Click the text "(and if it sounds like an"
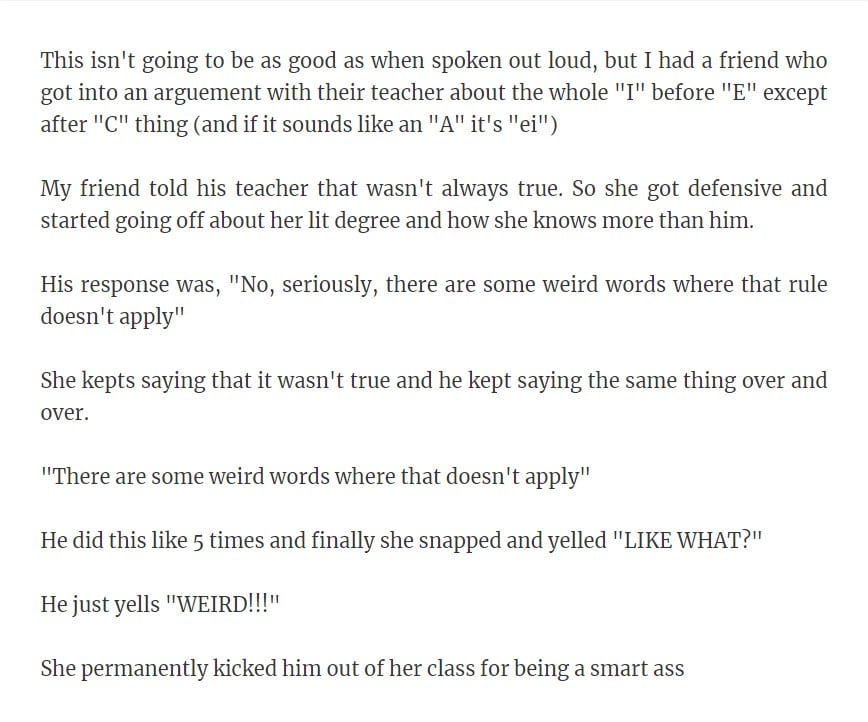The height and width of the screenshot is (722, 868). tap(308, 124)
